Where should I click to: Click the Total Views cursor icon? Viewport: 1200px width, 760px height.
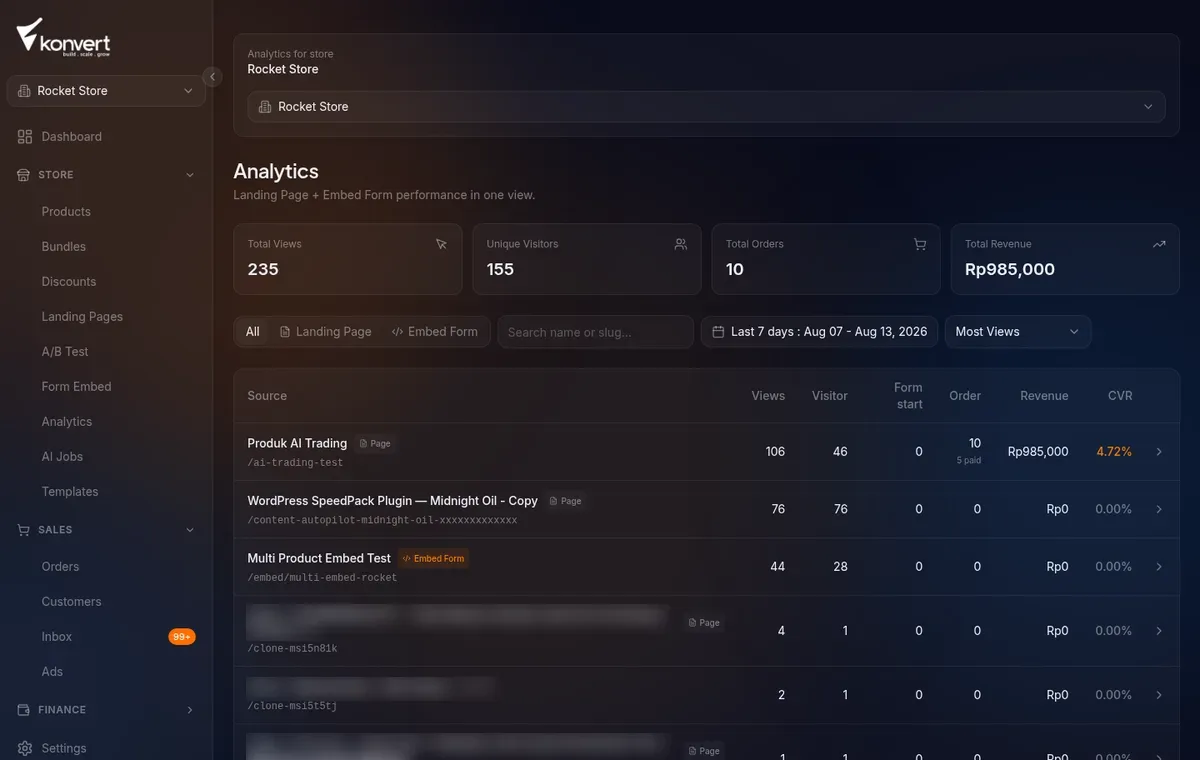click(x=441, y=244)
